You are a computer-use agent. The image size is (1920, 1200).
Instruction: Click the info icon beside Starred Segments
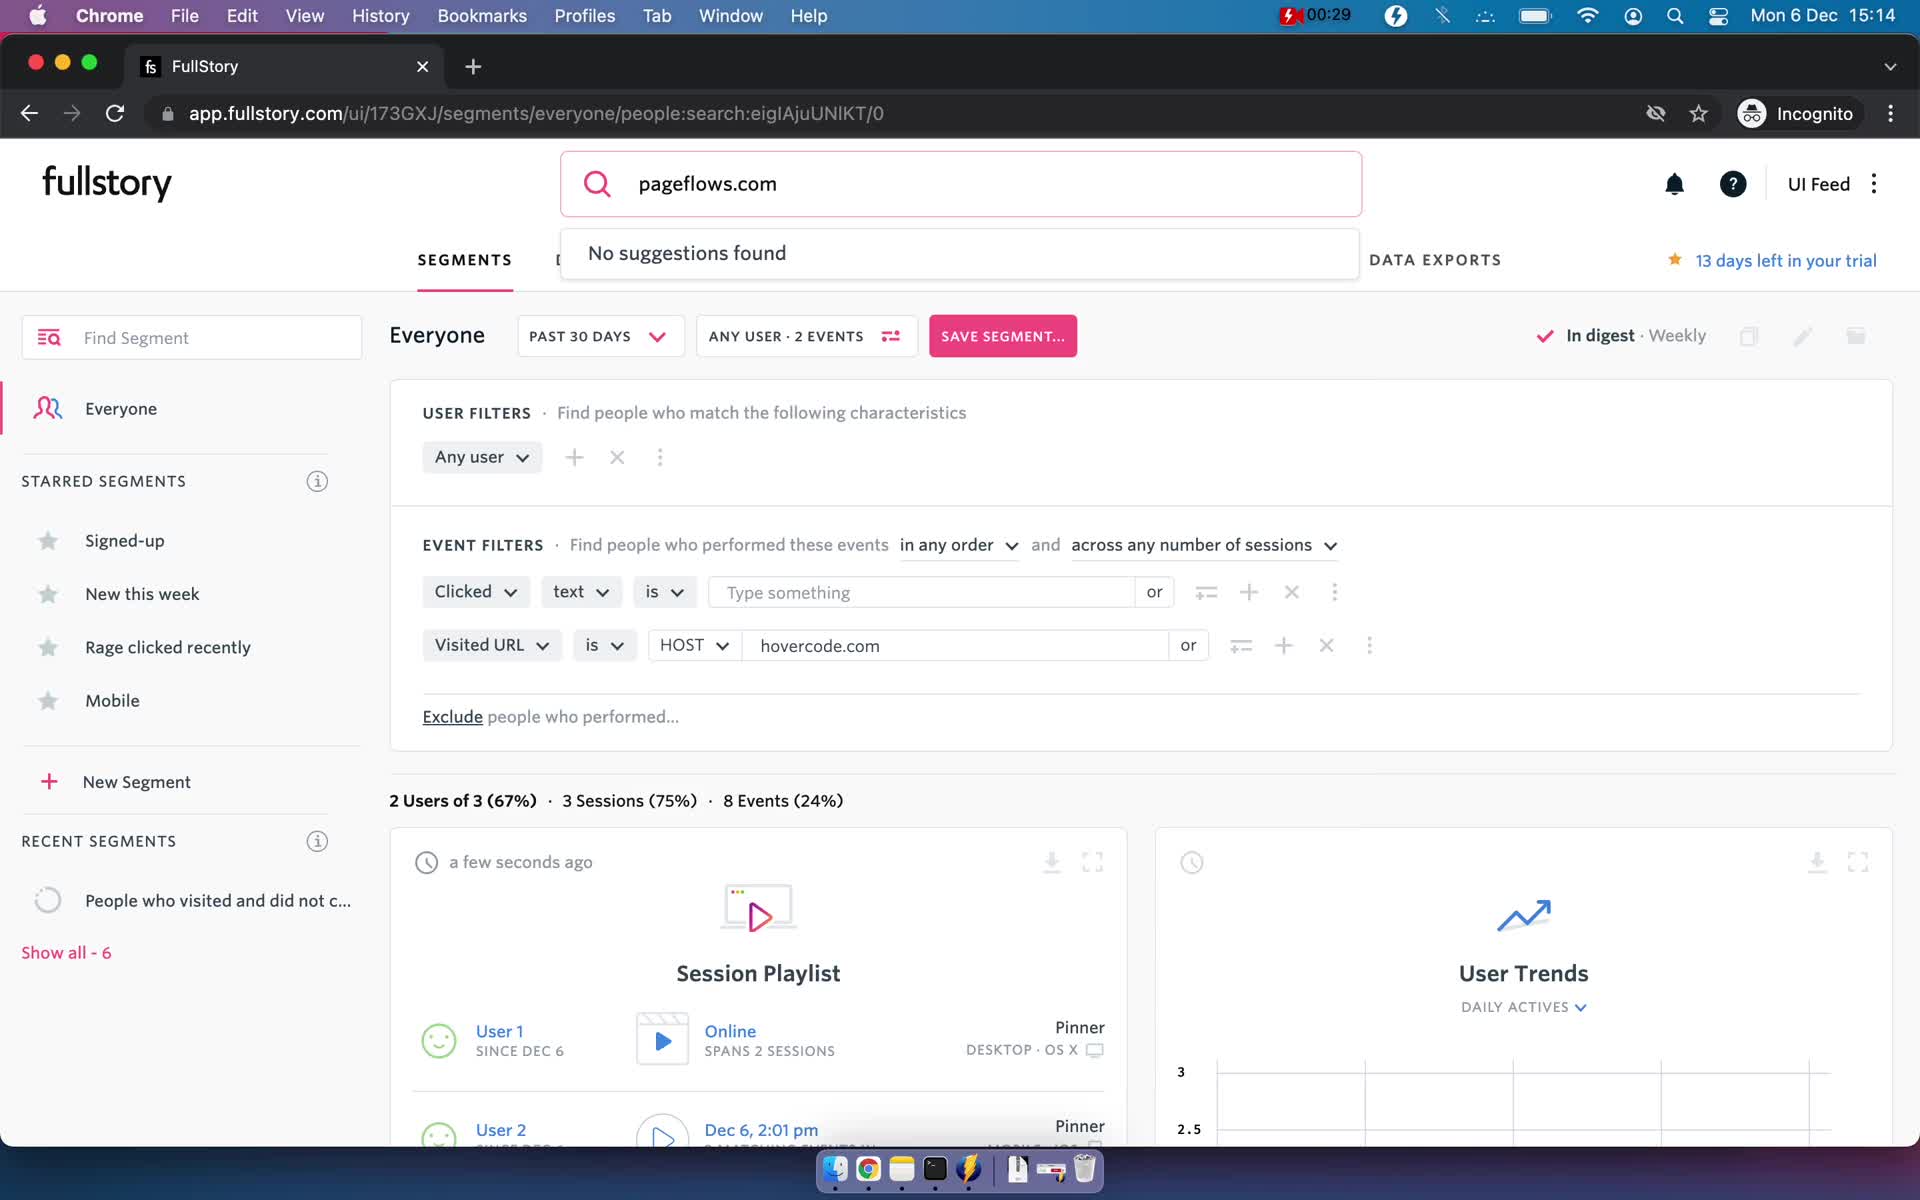coord(317,481)
